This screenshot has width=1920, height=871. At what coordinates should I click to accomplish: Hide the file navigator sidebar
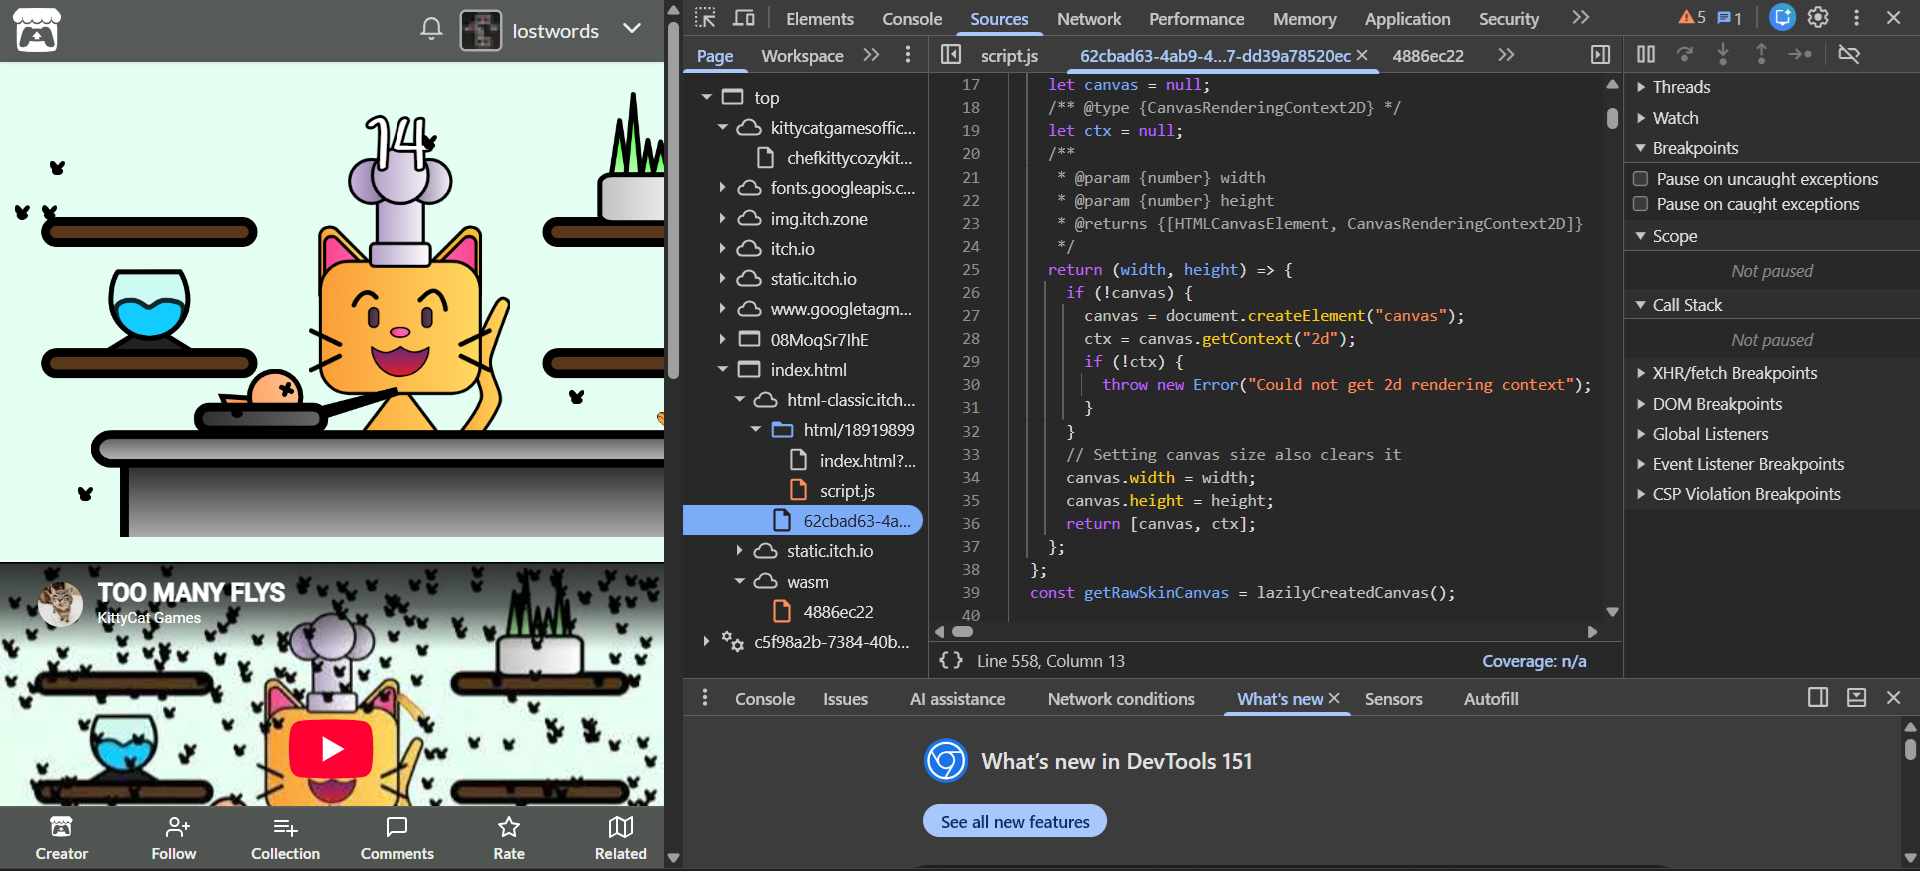coord(951,55)
